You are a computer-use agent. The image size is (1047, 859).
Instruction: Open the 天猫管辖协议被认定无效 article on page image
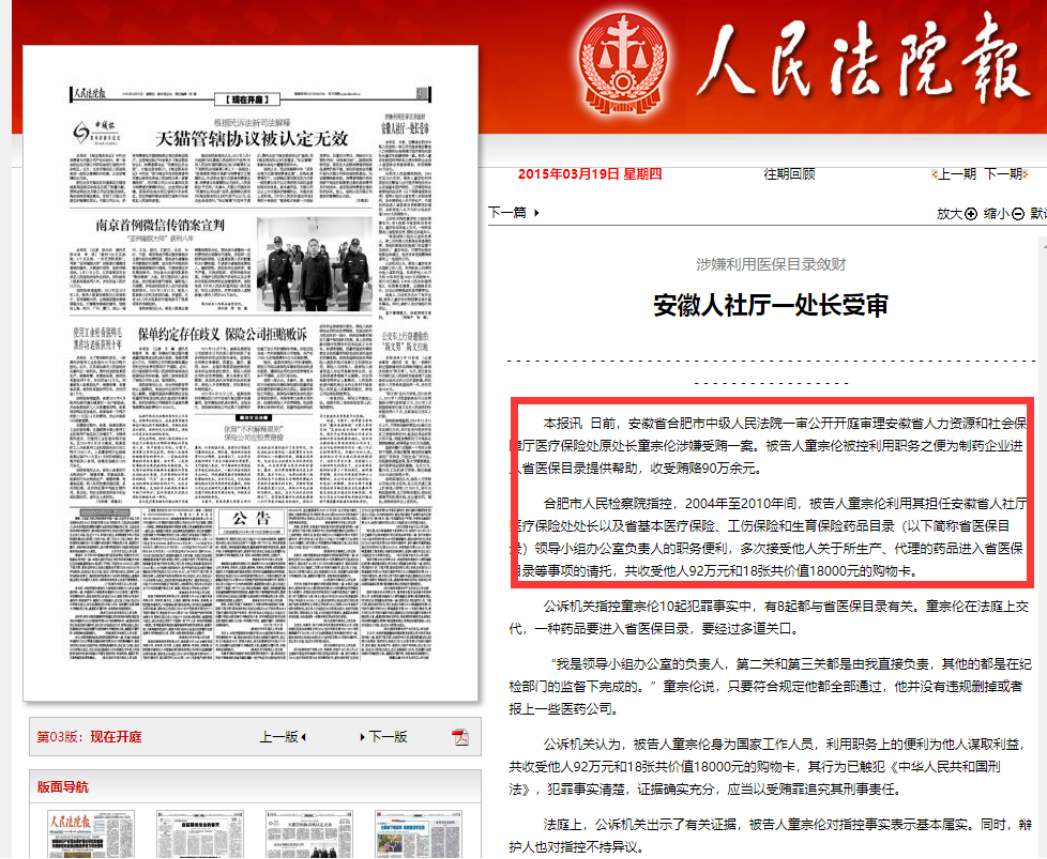(250, 137)
